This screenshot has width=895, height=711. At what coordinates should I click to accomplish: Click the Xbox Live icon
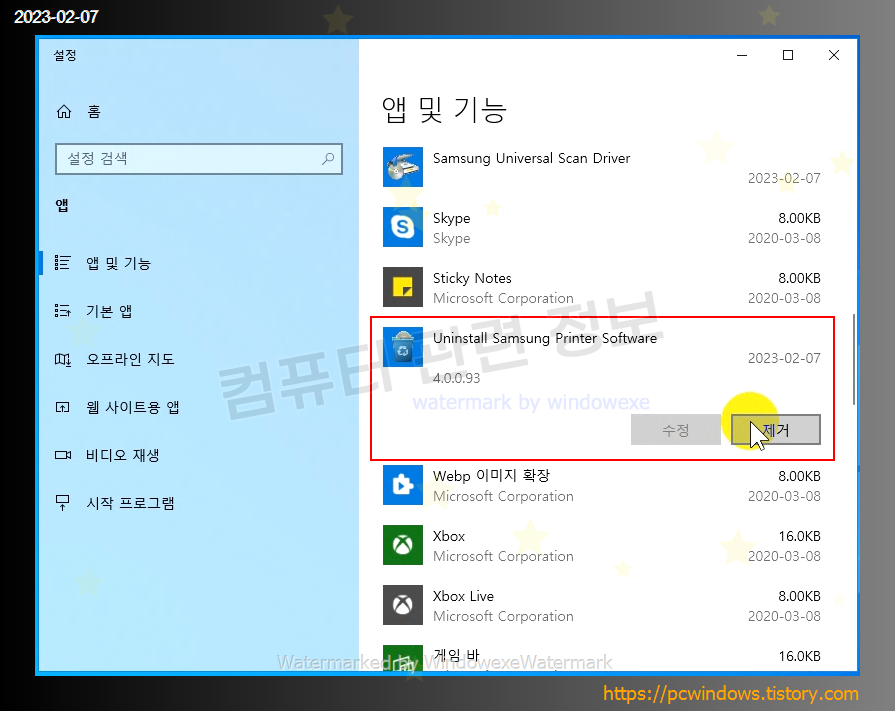tap(402, 605)
